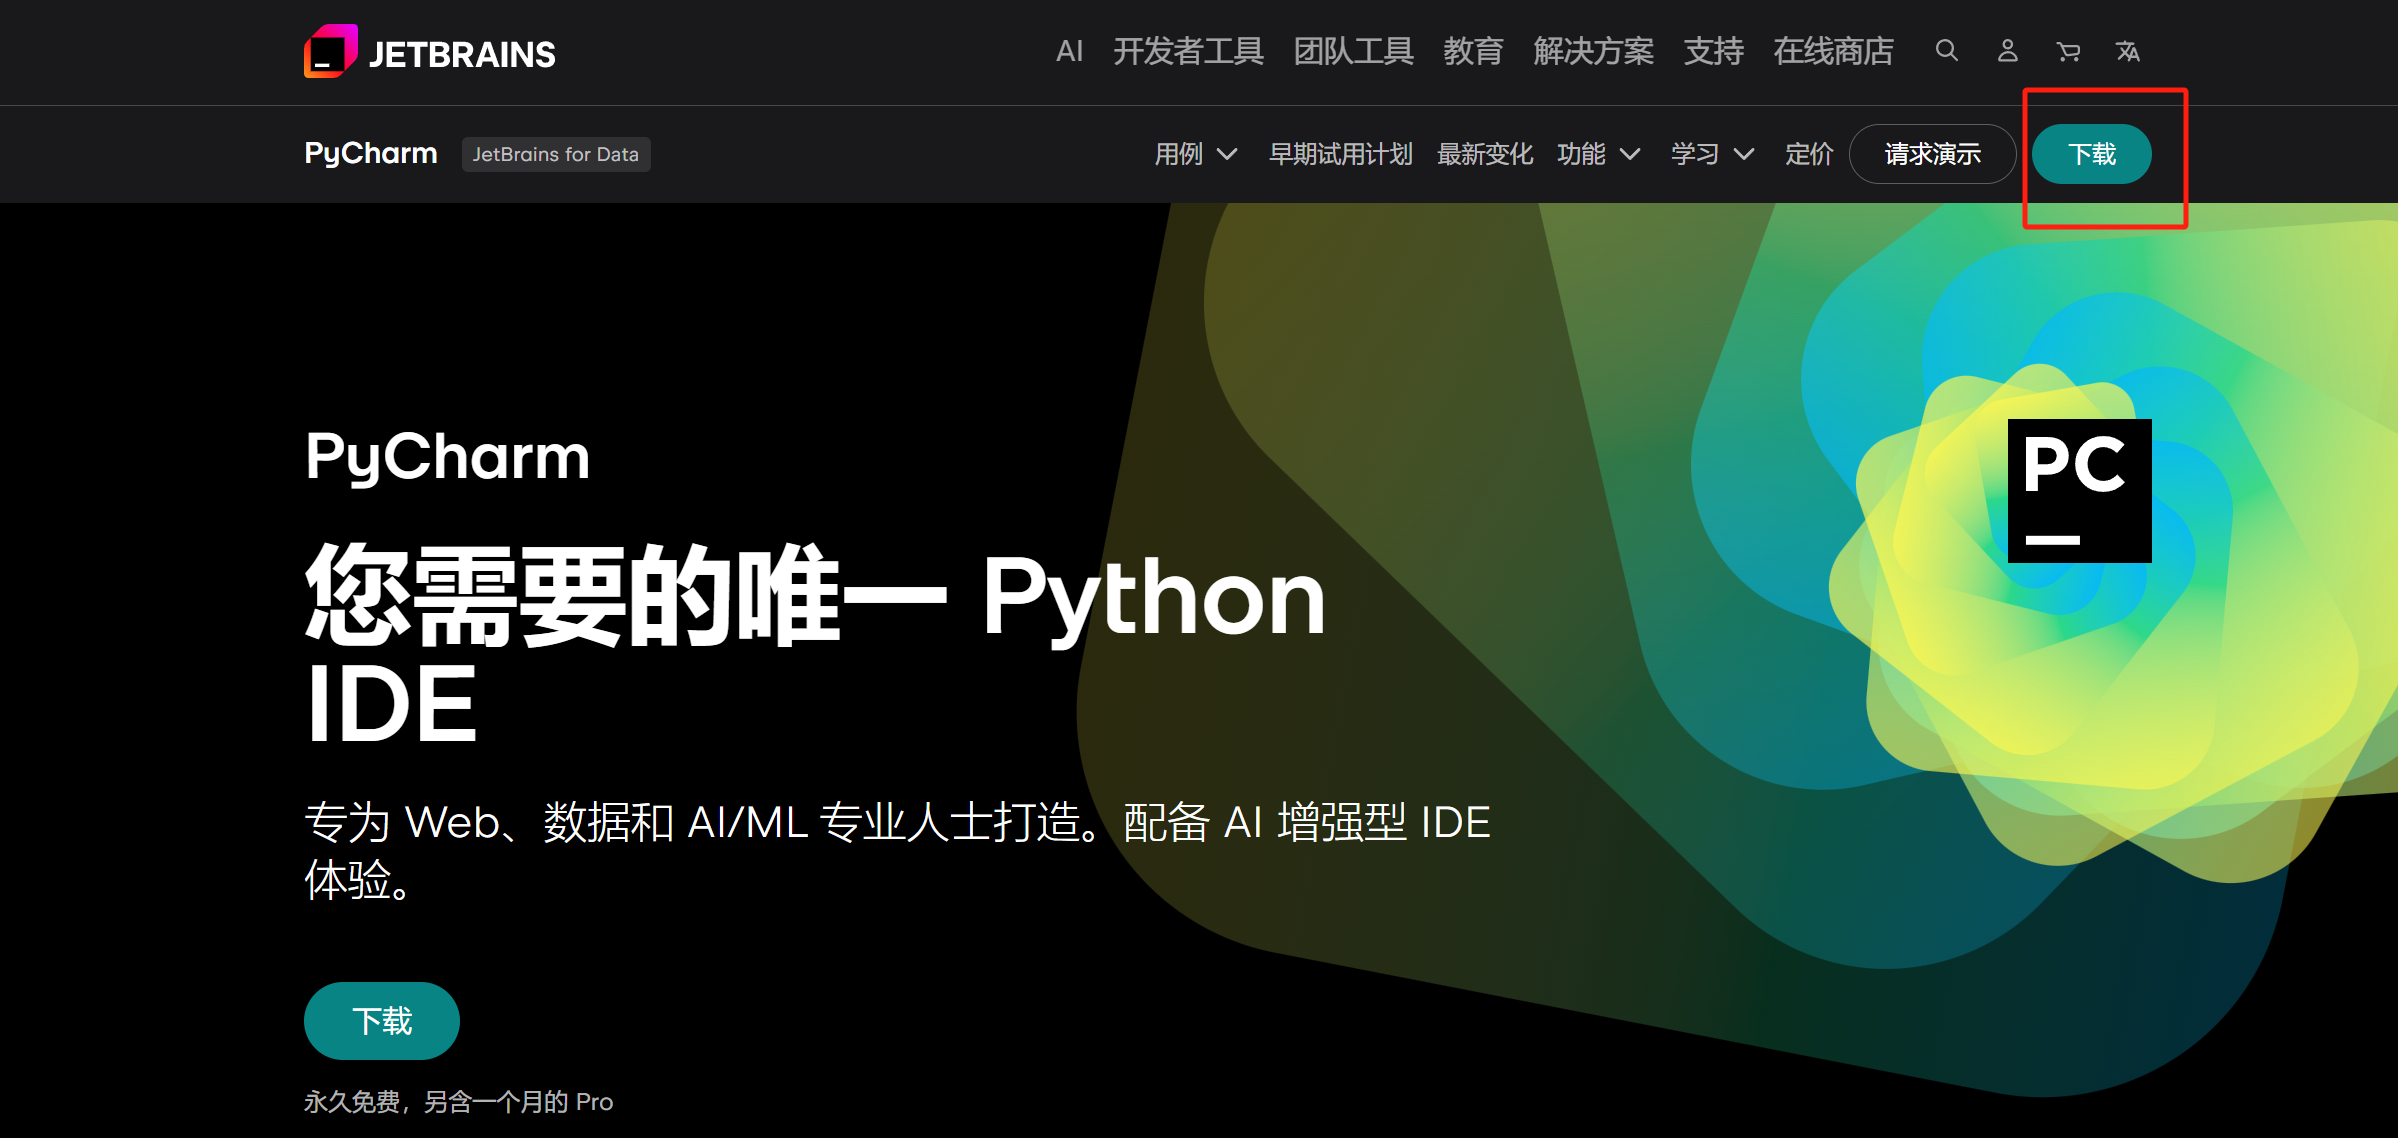Click the 下载 button below the description

pyautogui.click(x=381, y=1020)
